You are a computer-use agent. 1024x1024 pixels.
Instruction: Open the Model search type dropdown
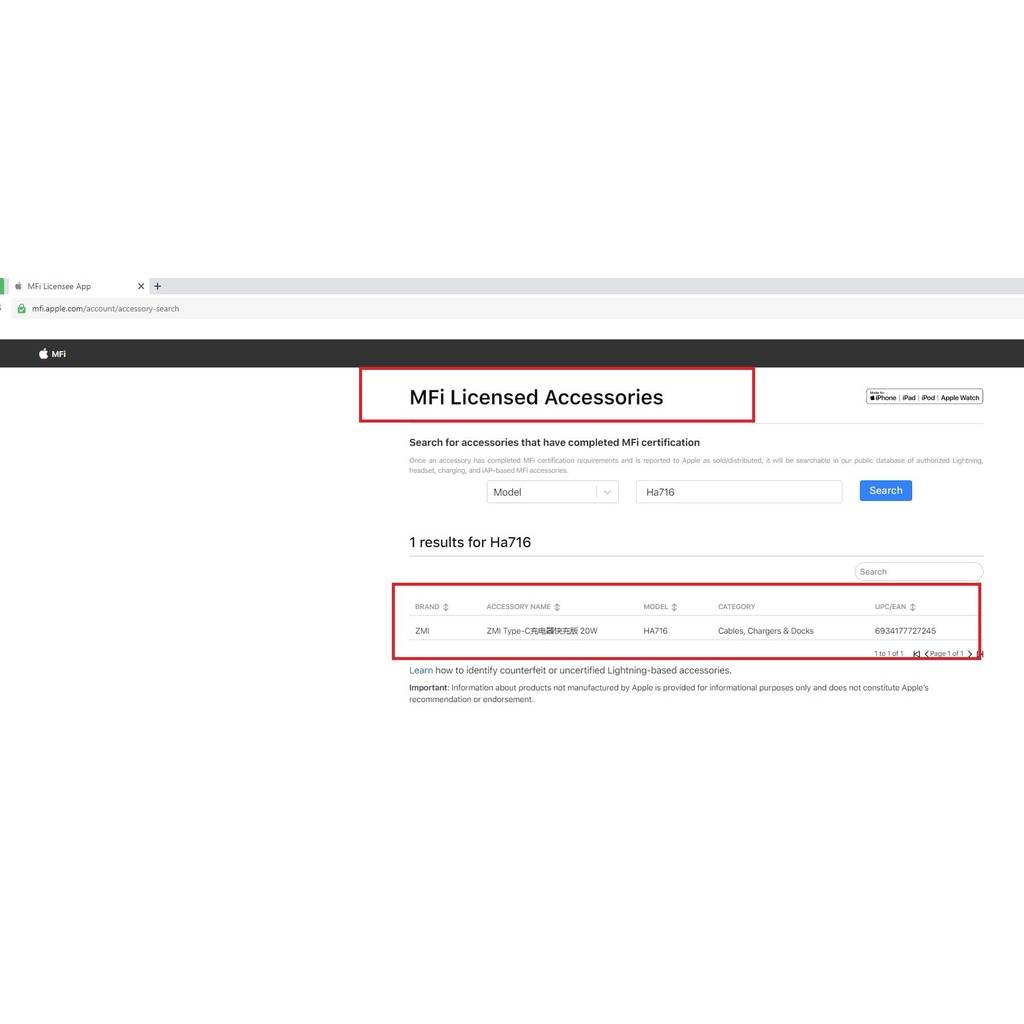click(541, 492)
